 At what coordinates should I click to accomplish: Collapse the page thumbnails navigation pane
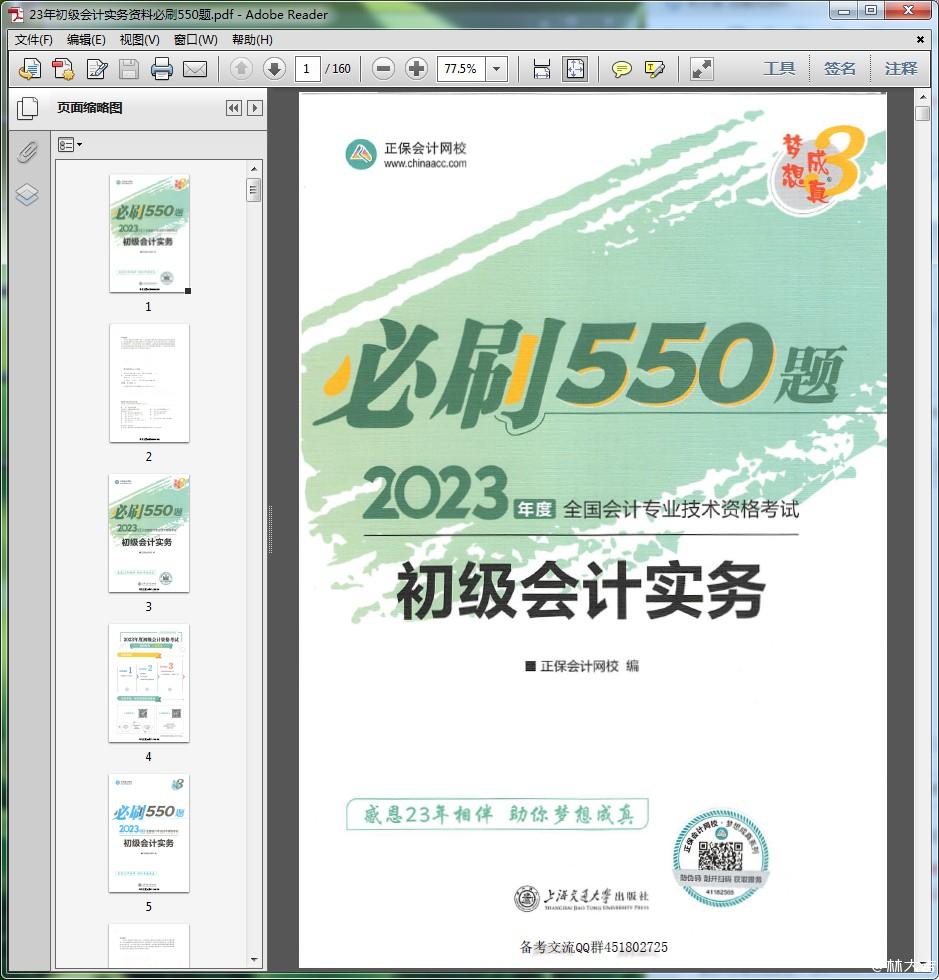234,108
